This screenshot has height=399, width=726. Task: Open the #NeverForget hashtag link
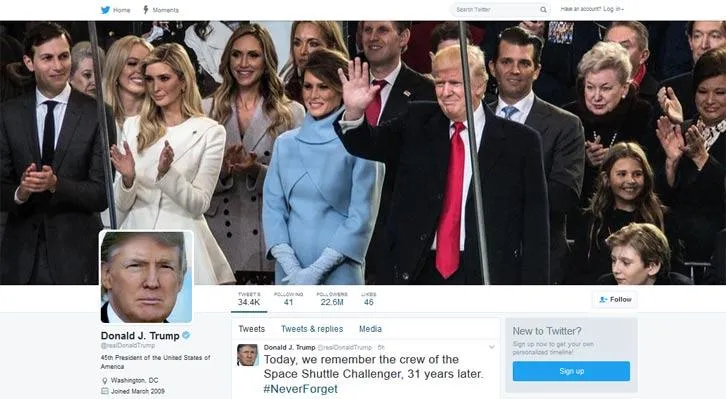[300, 389]
